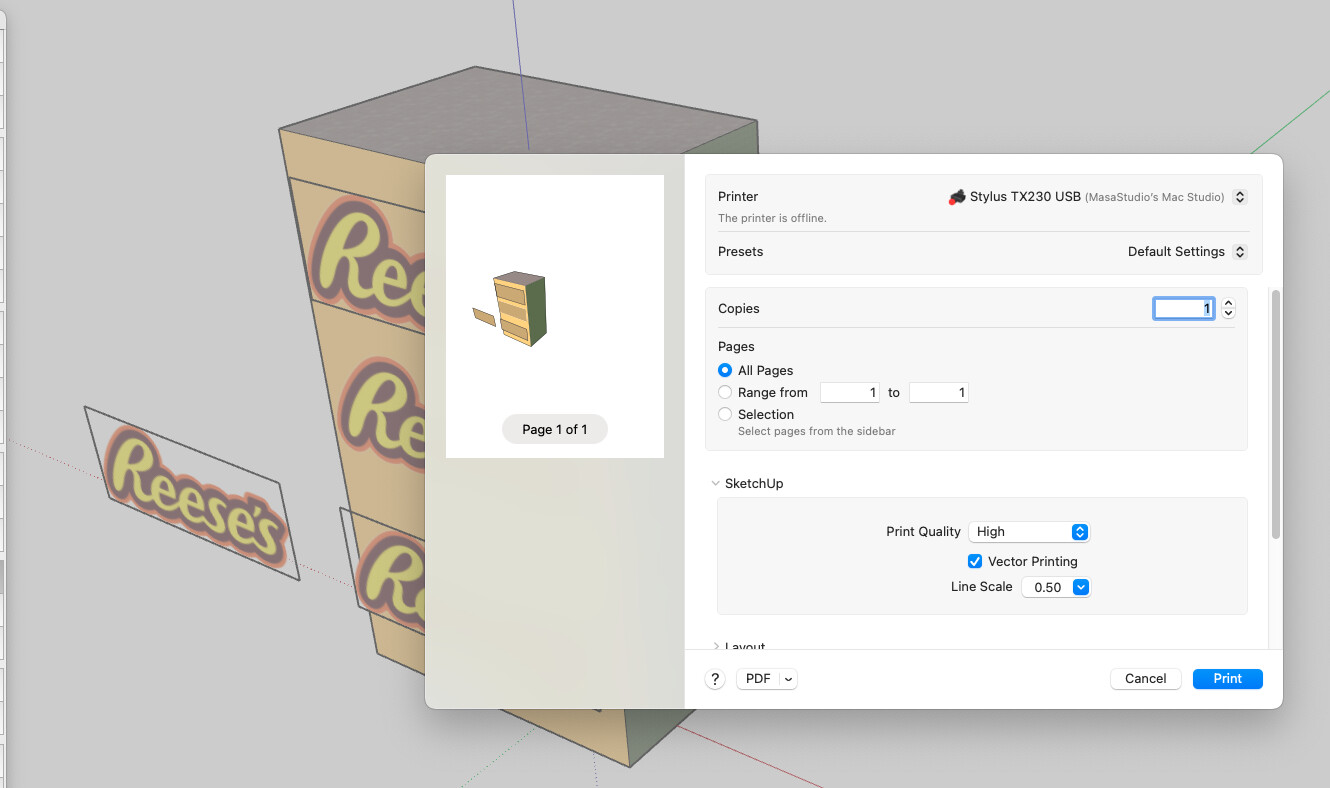Click the range end page field
This screenshot has width=1330, height=788.
(x=939, y=392)
